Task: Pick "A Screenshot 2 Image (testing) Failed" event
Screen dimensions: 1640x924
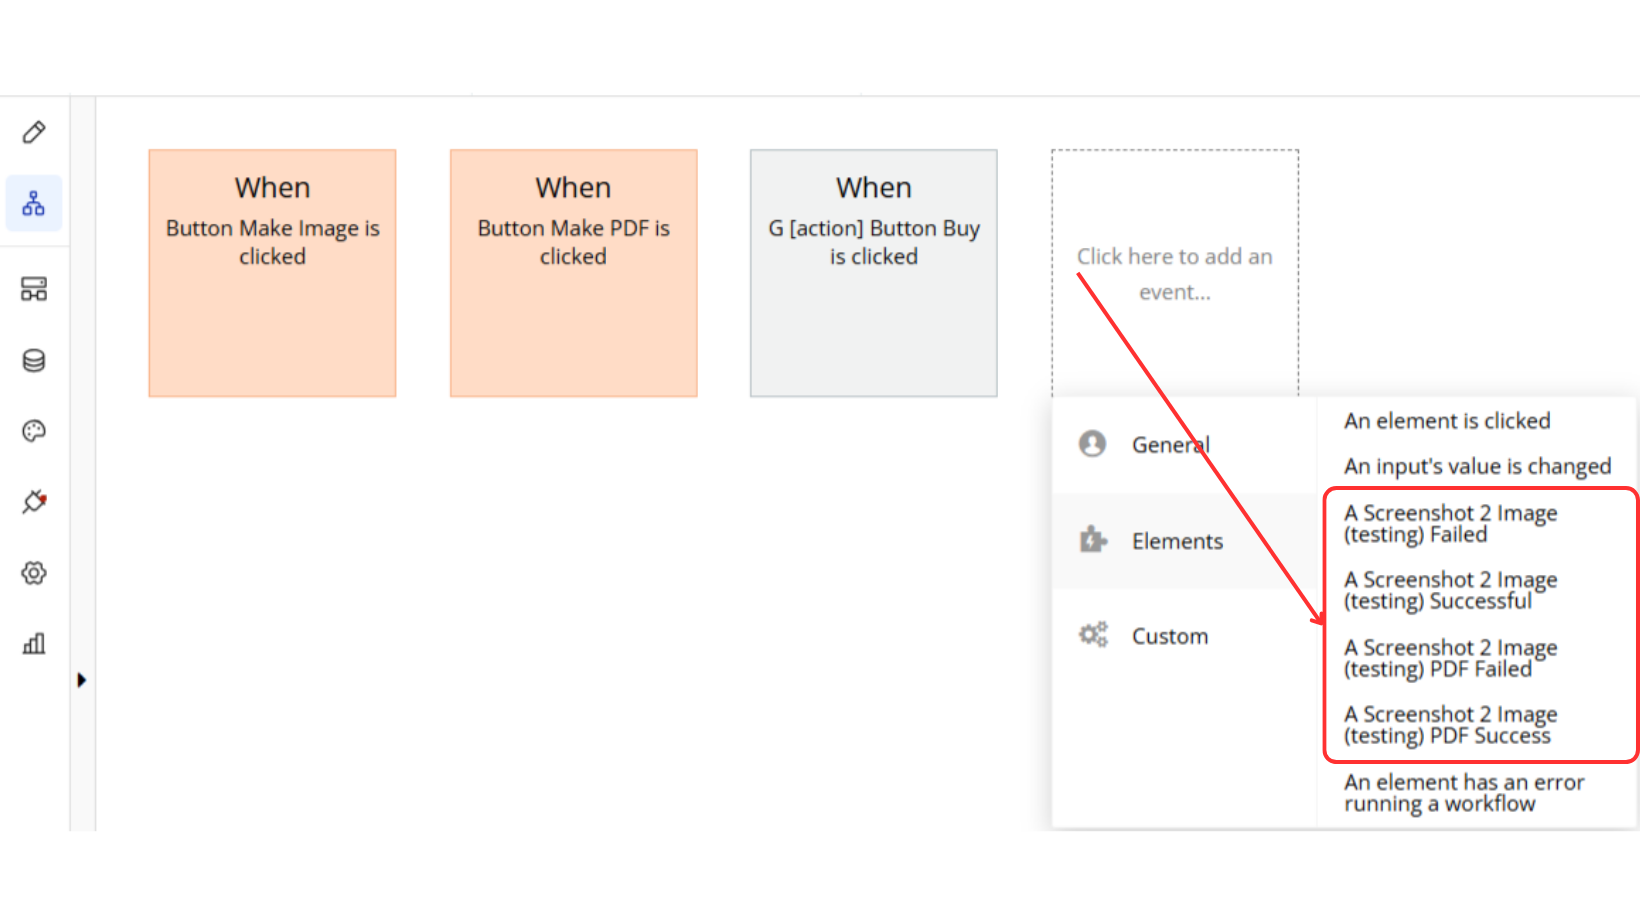Action: tap(1450, 523)
